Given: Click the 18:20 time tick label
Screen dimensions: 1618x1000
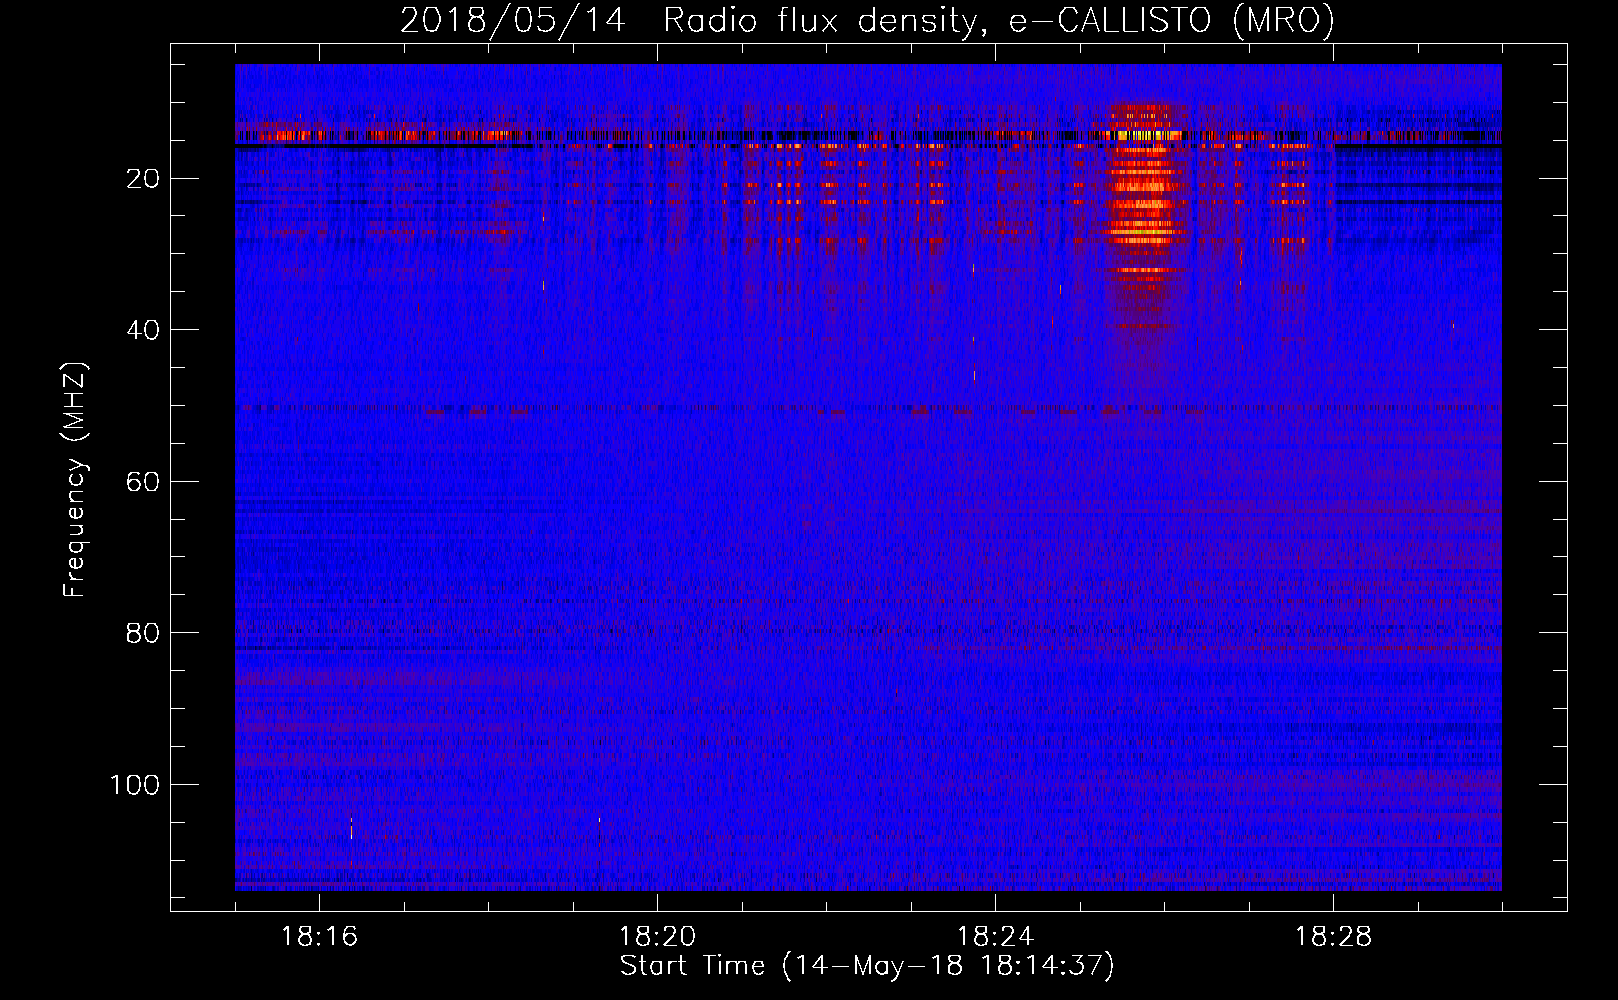Looking at the screenshot, I should (x=657, y=937).
